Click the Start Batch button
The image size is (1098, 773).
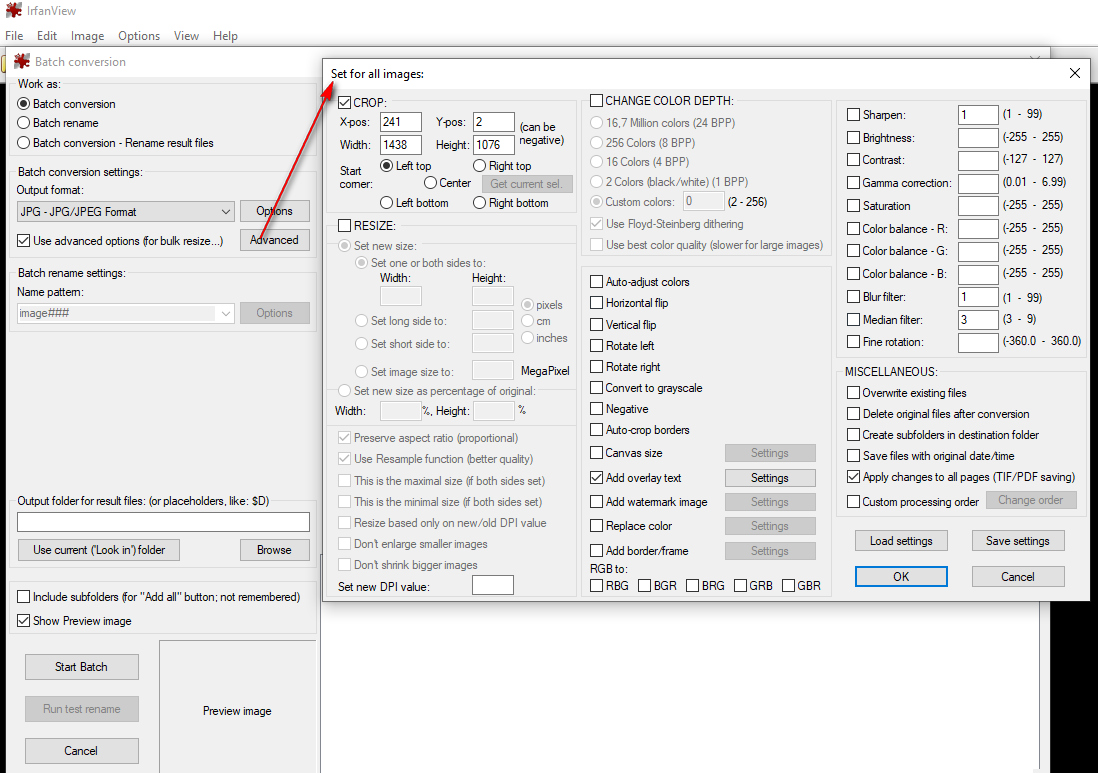pos(81,667)
